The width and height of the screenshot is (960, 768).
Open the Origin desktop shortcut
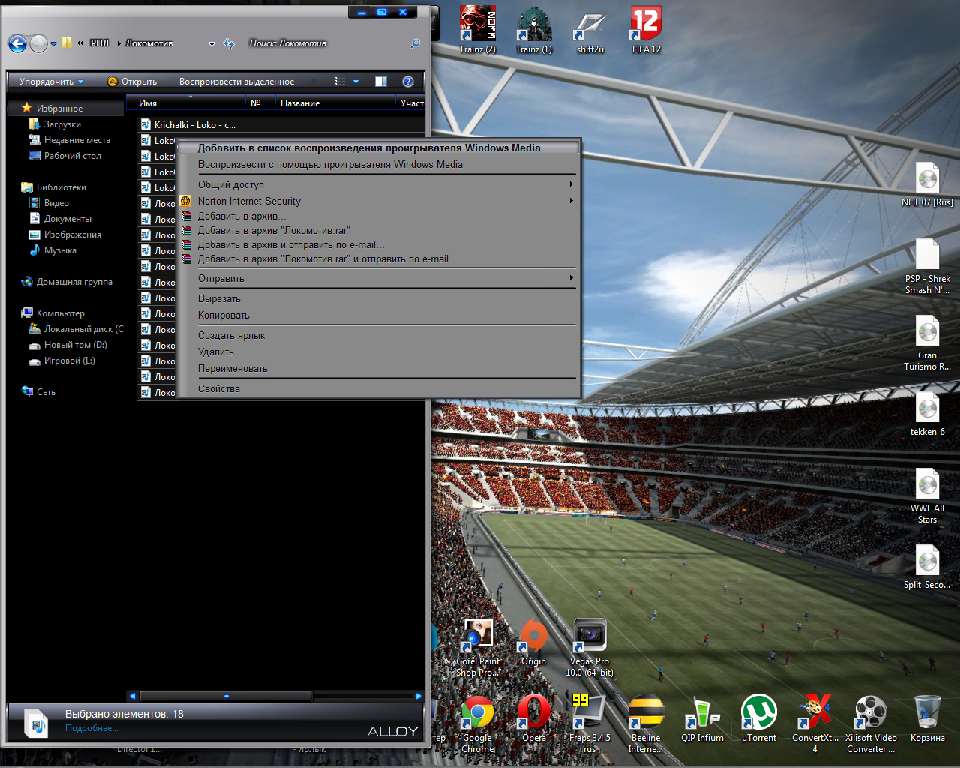tap(534, 637)
